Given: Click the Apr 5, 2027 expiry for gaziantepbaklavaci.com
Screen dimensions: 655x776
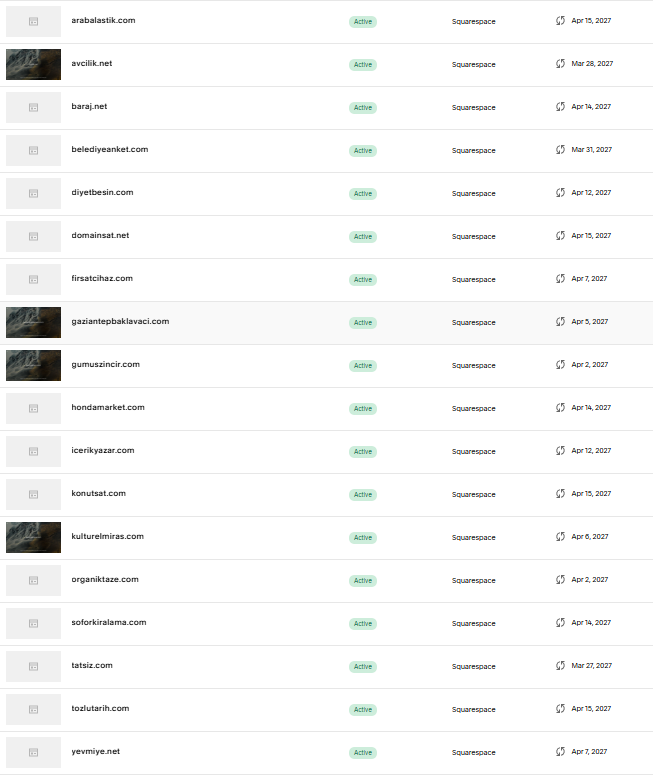Looking at the screenshot, I should [590, 322].
